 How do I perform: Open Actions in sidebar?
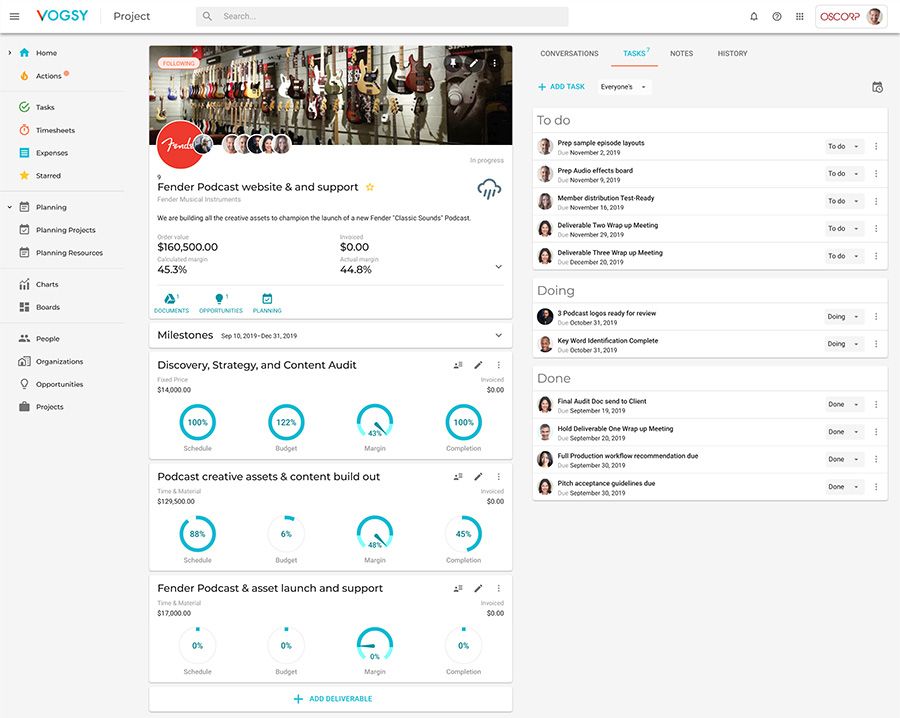[48, 76]
